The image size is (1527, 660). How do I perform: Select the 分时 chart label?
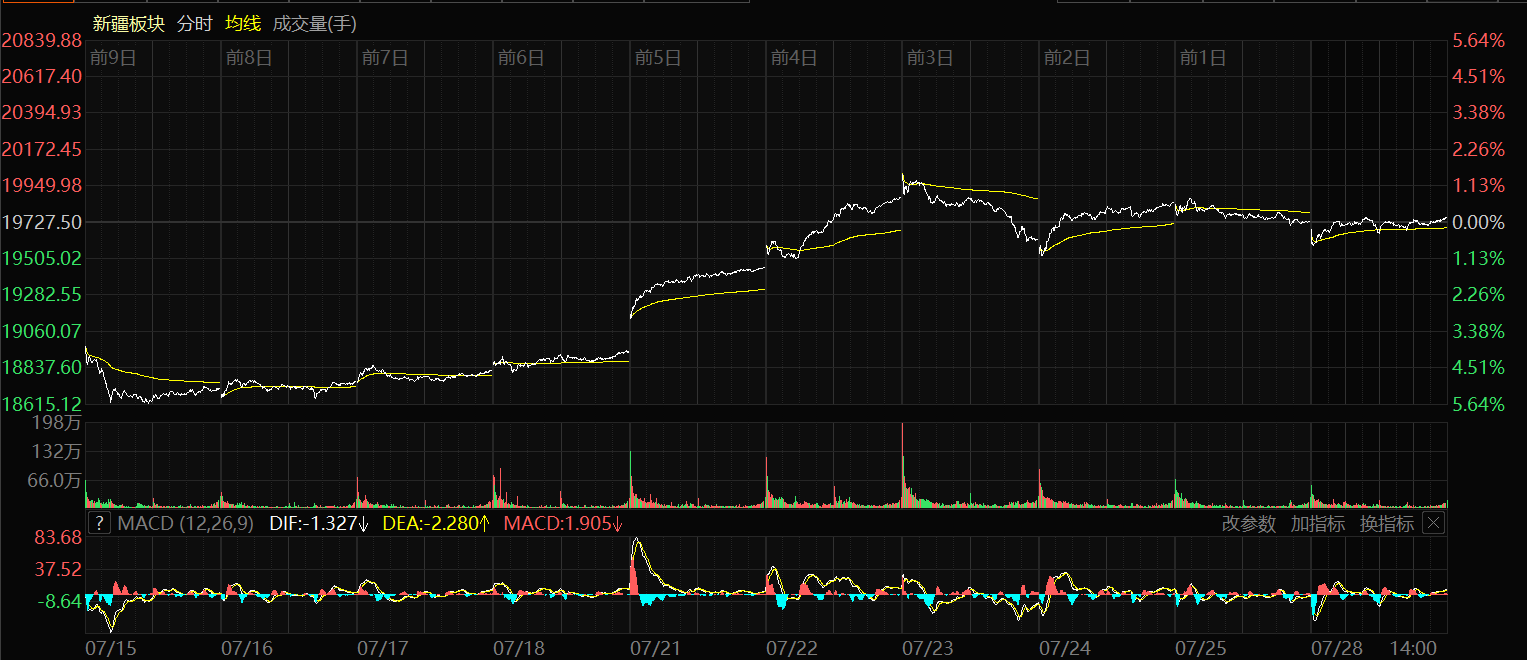pyautogui.click(x=195, y=23)
